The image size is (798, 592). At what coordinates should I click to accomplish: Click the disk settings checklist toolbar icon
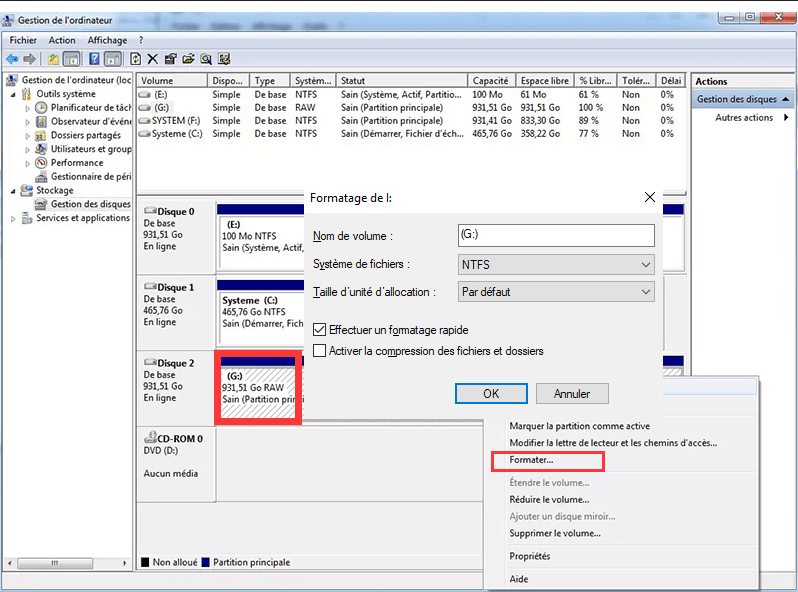coord(224,59)
